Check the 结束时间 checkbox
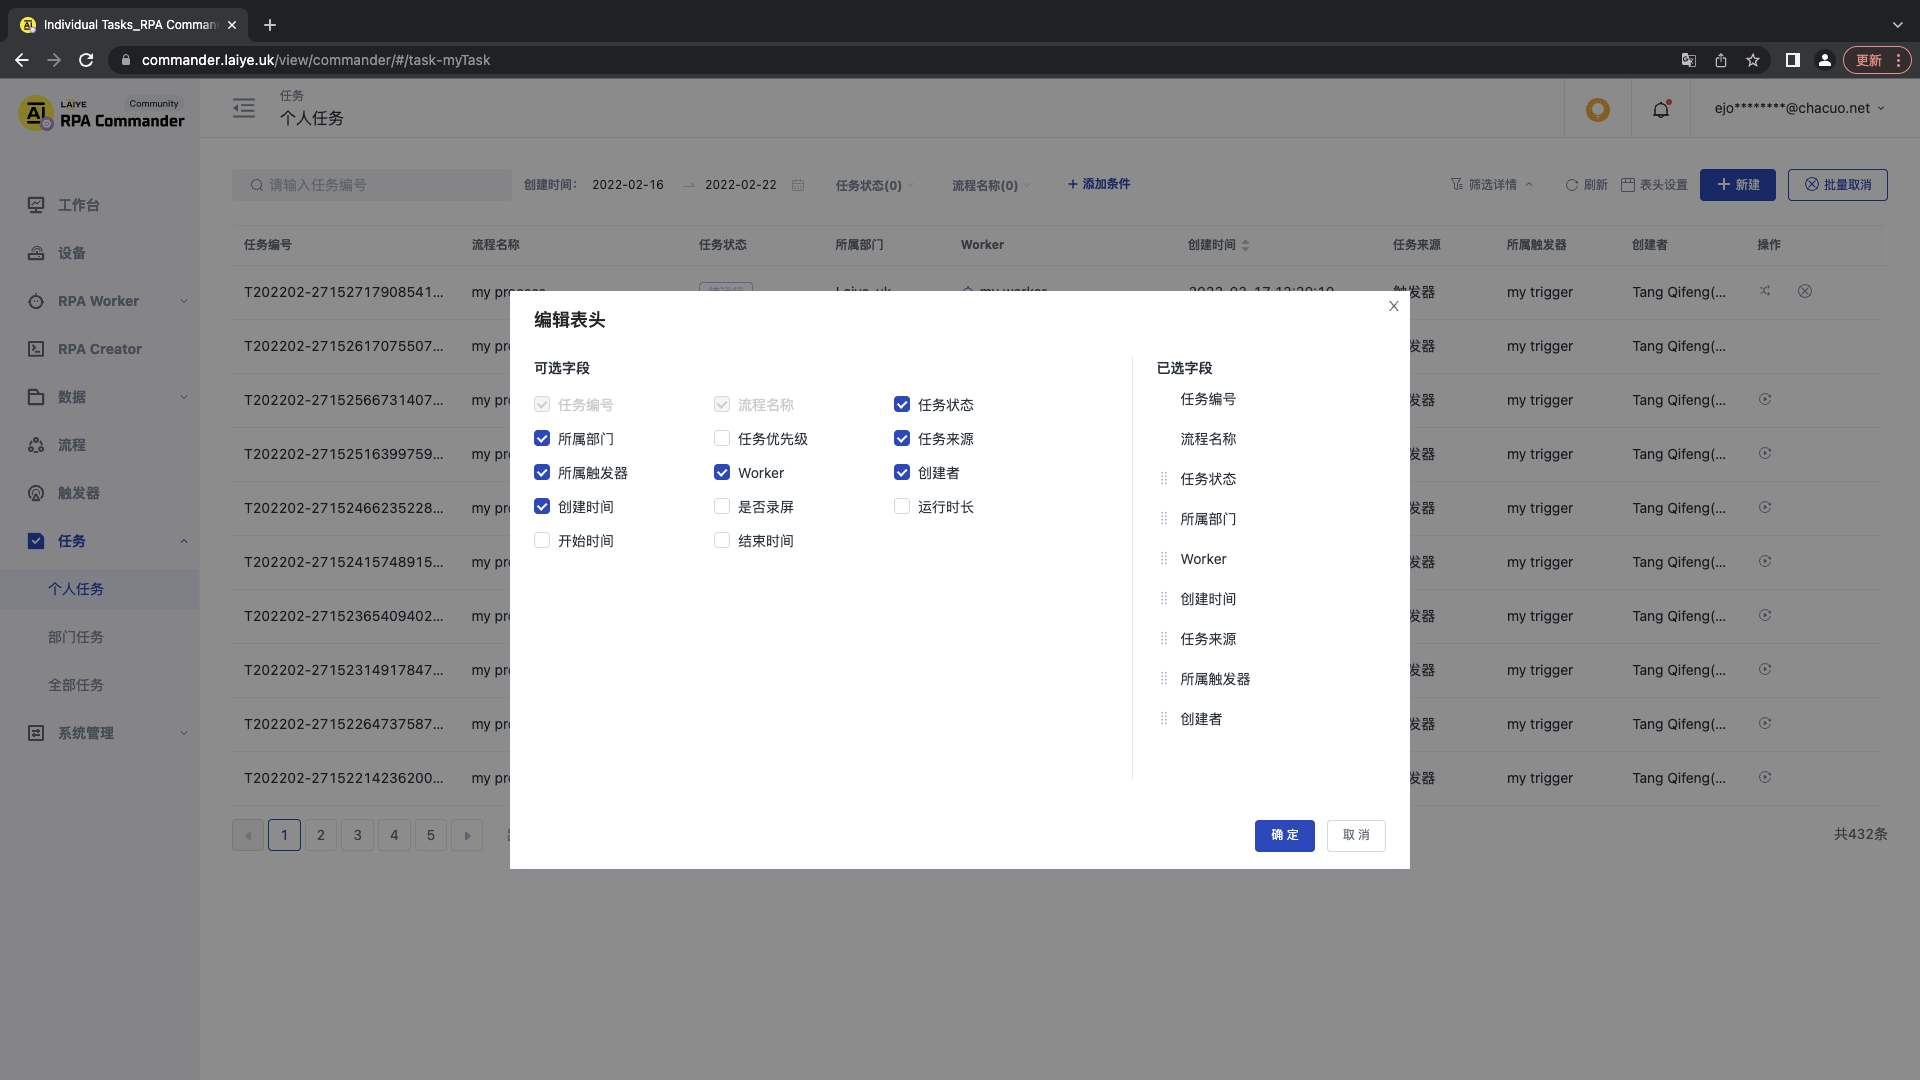 [722, 541]
